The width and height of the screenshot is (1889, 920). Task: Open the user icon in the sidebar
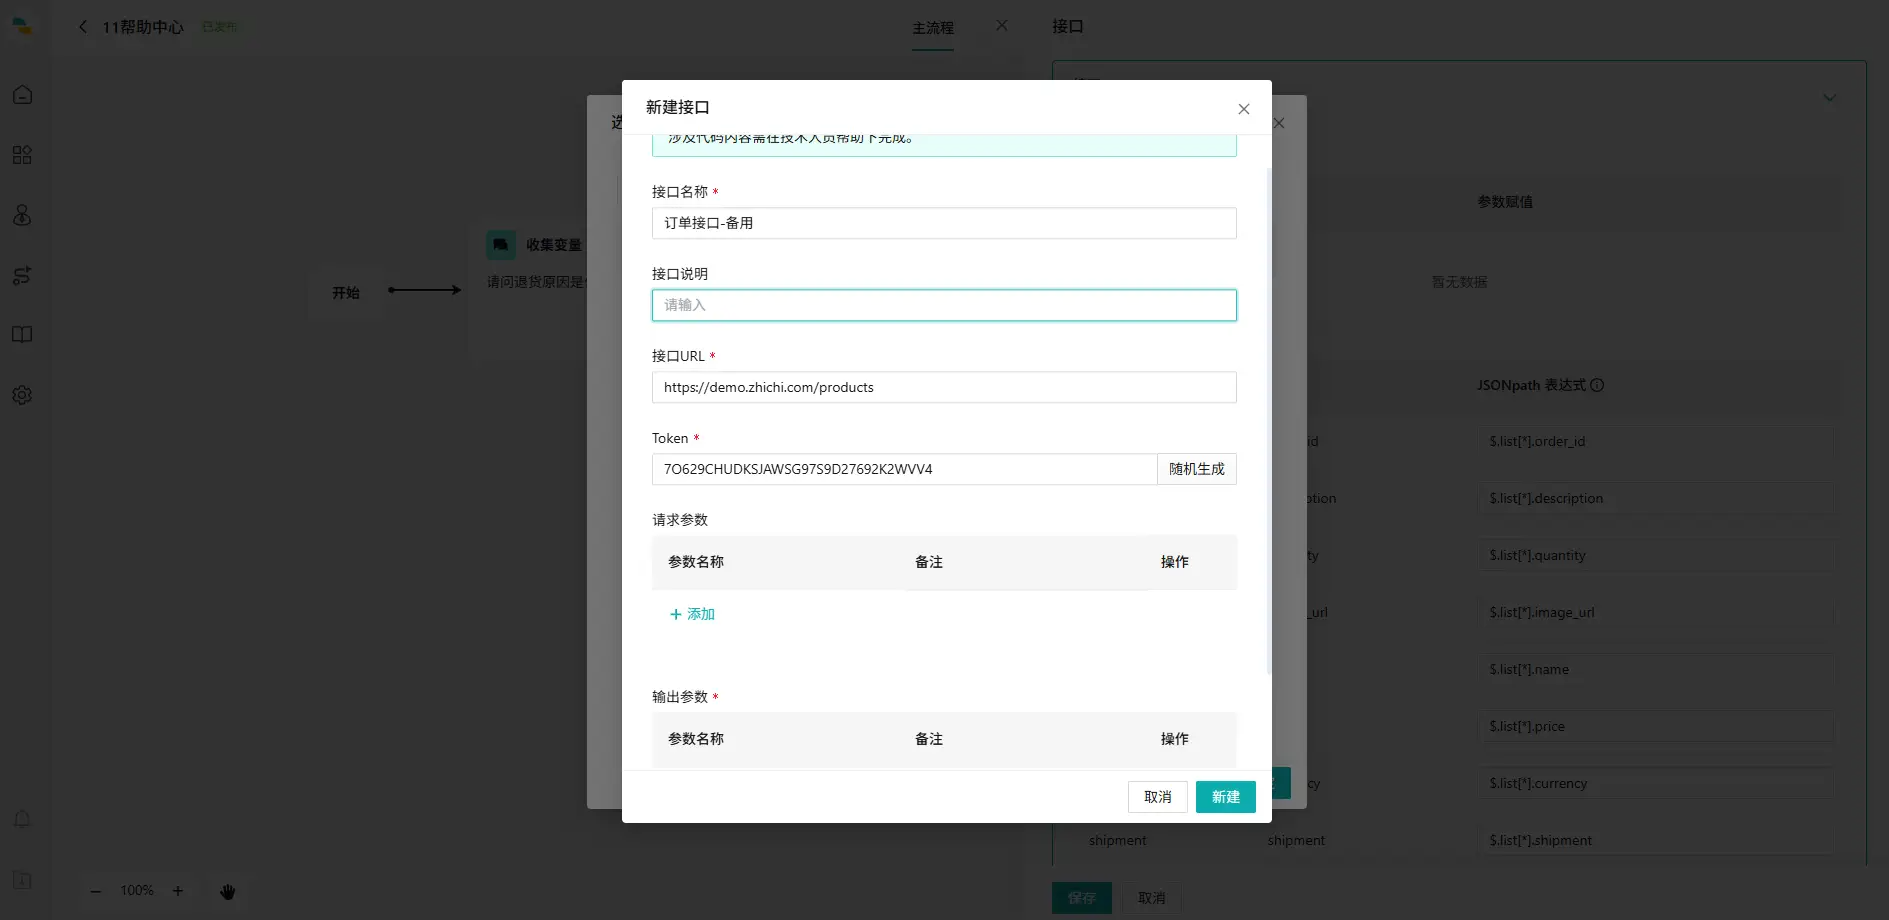22,215
